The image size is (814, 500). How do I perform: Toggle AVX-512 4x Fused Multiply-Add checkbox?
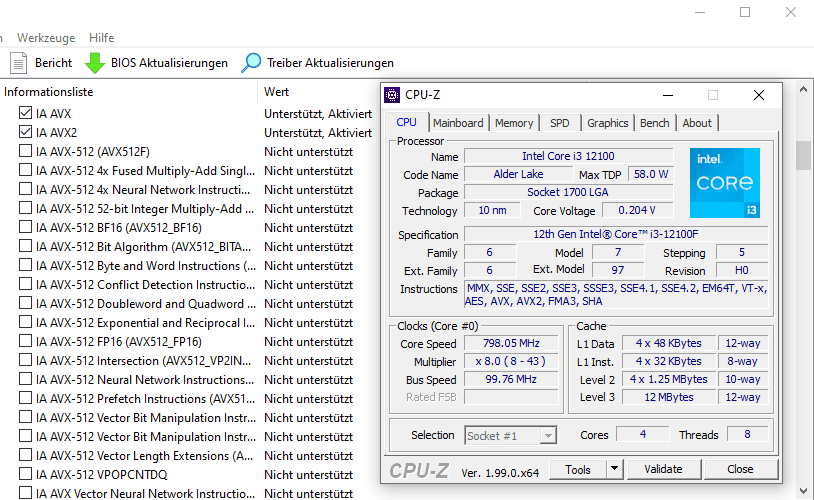25,170
